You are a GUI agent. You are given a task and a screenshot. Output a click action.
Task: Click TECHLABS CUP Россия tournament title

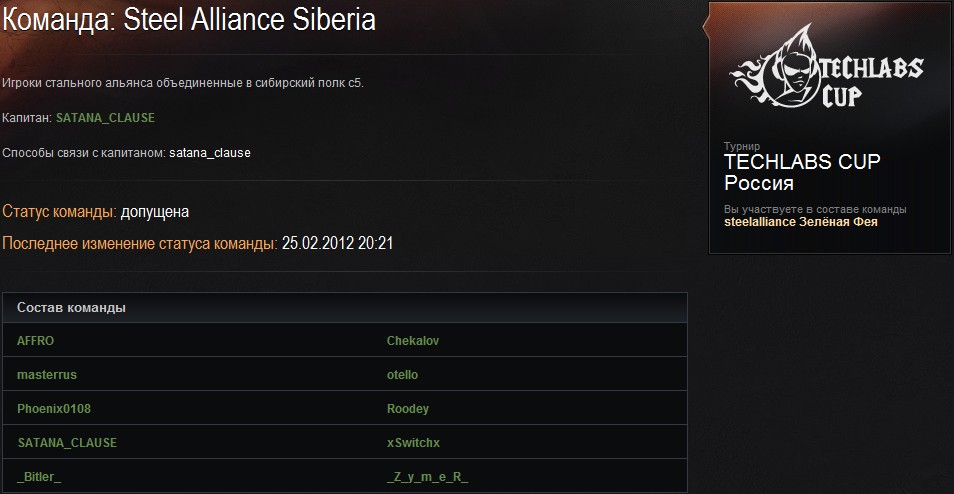coord(802,172)
